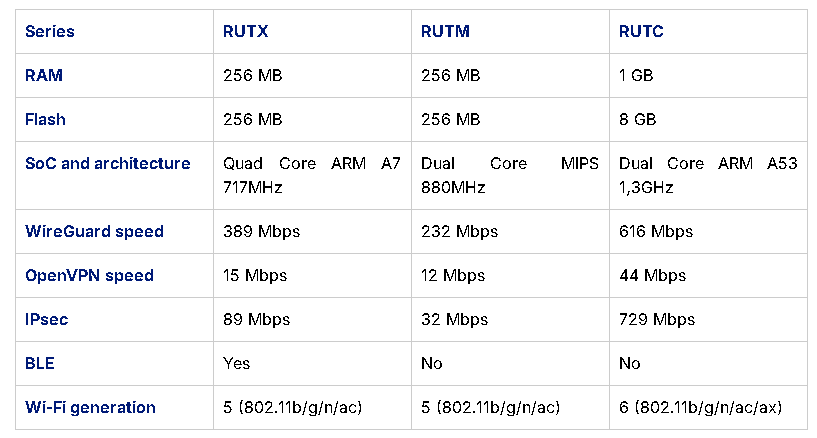This screenshot has height=438, width=817.
Task: Click the RUTC column header
Action: (x=641, y=31)
